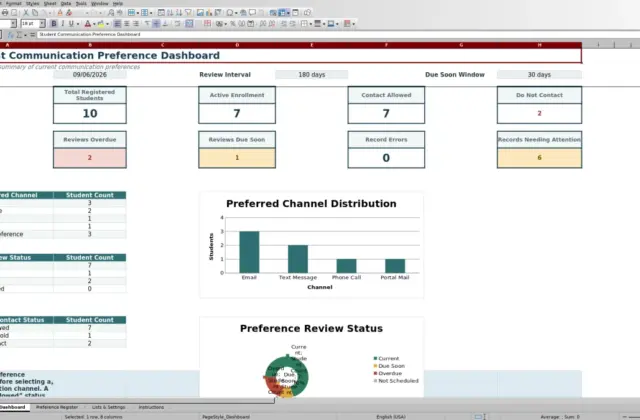The width and height of the screenshot is (640, 420).
Task: Open Print Preview from the toolbar
Action: point(14,13)
